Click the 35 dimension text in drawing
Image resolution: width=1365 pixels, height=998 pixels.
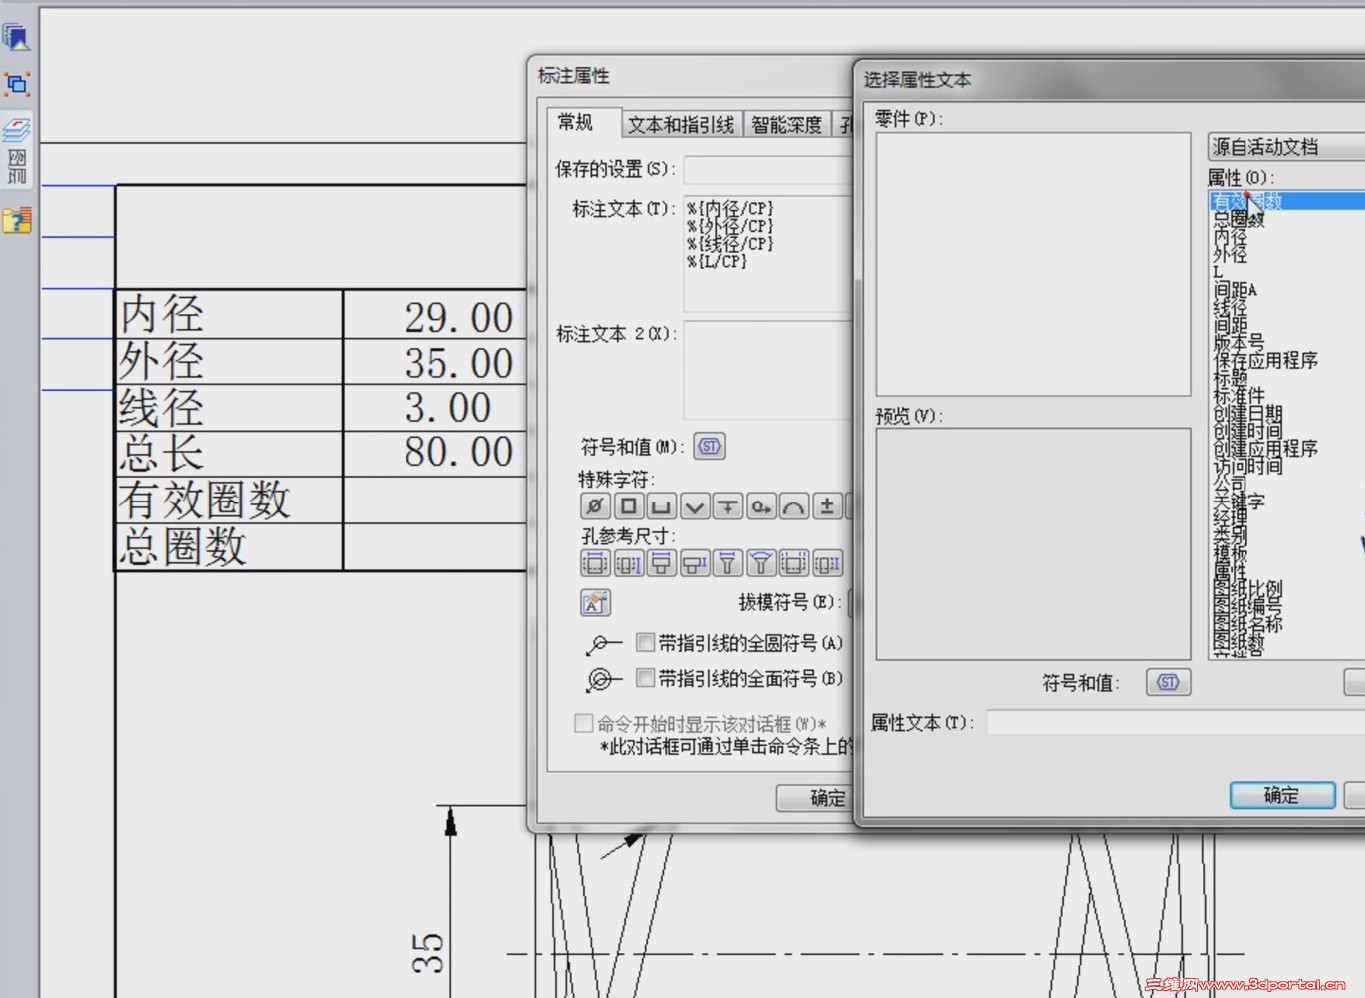(428, 953)
